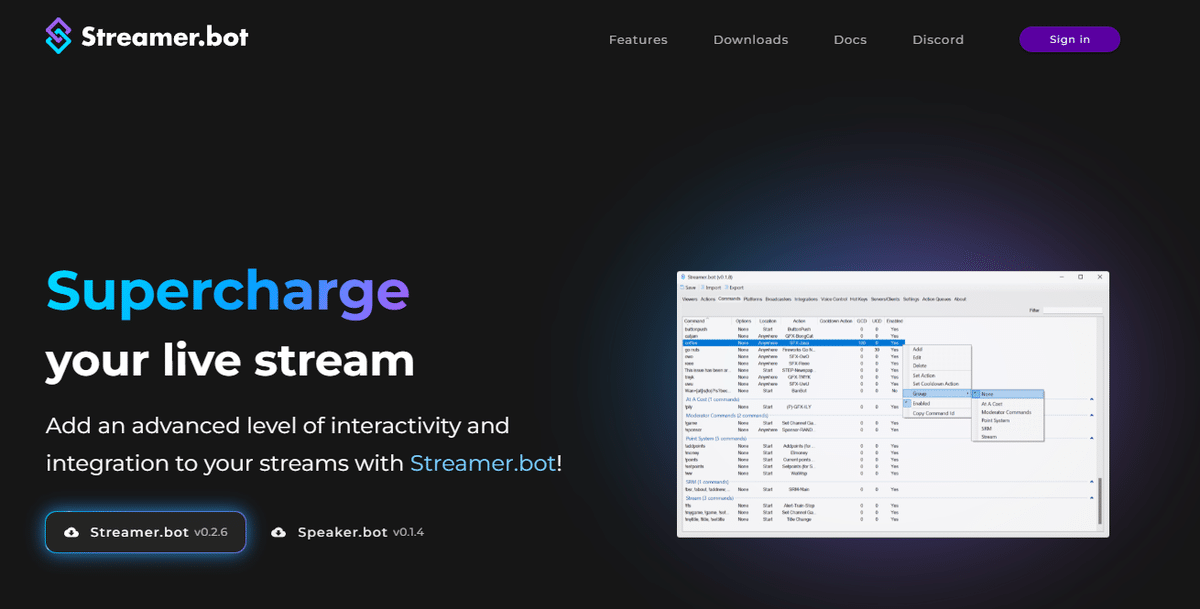
Task: Open the Features page from the navigation
Action: tap(638, 40)
